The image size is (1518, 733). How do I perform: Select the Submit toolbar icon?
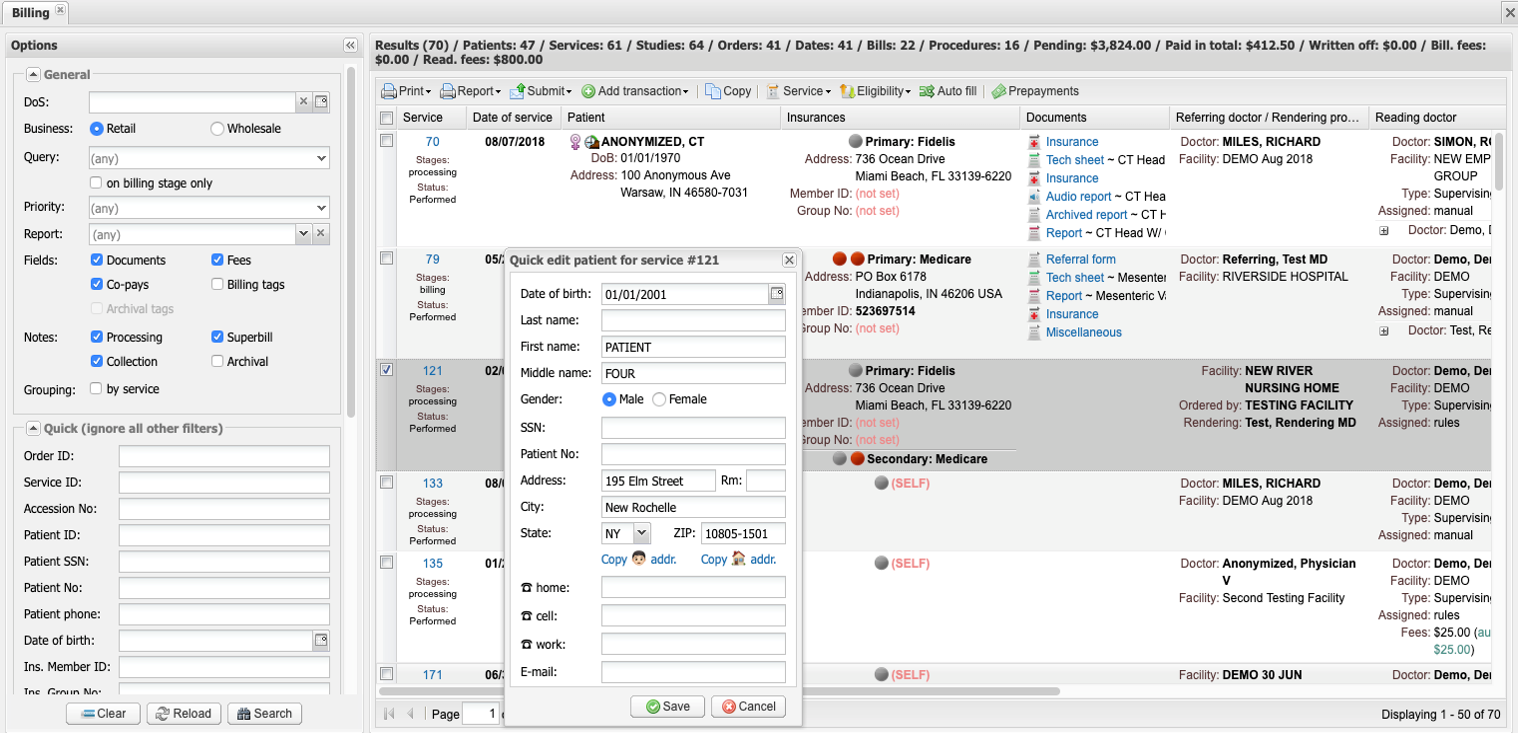(x=519, y=91)
